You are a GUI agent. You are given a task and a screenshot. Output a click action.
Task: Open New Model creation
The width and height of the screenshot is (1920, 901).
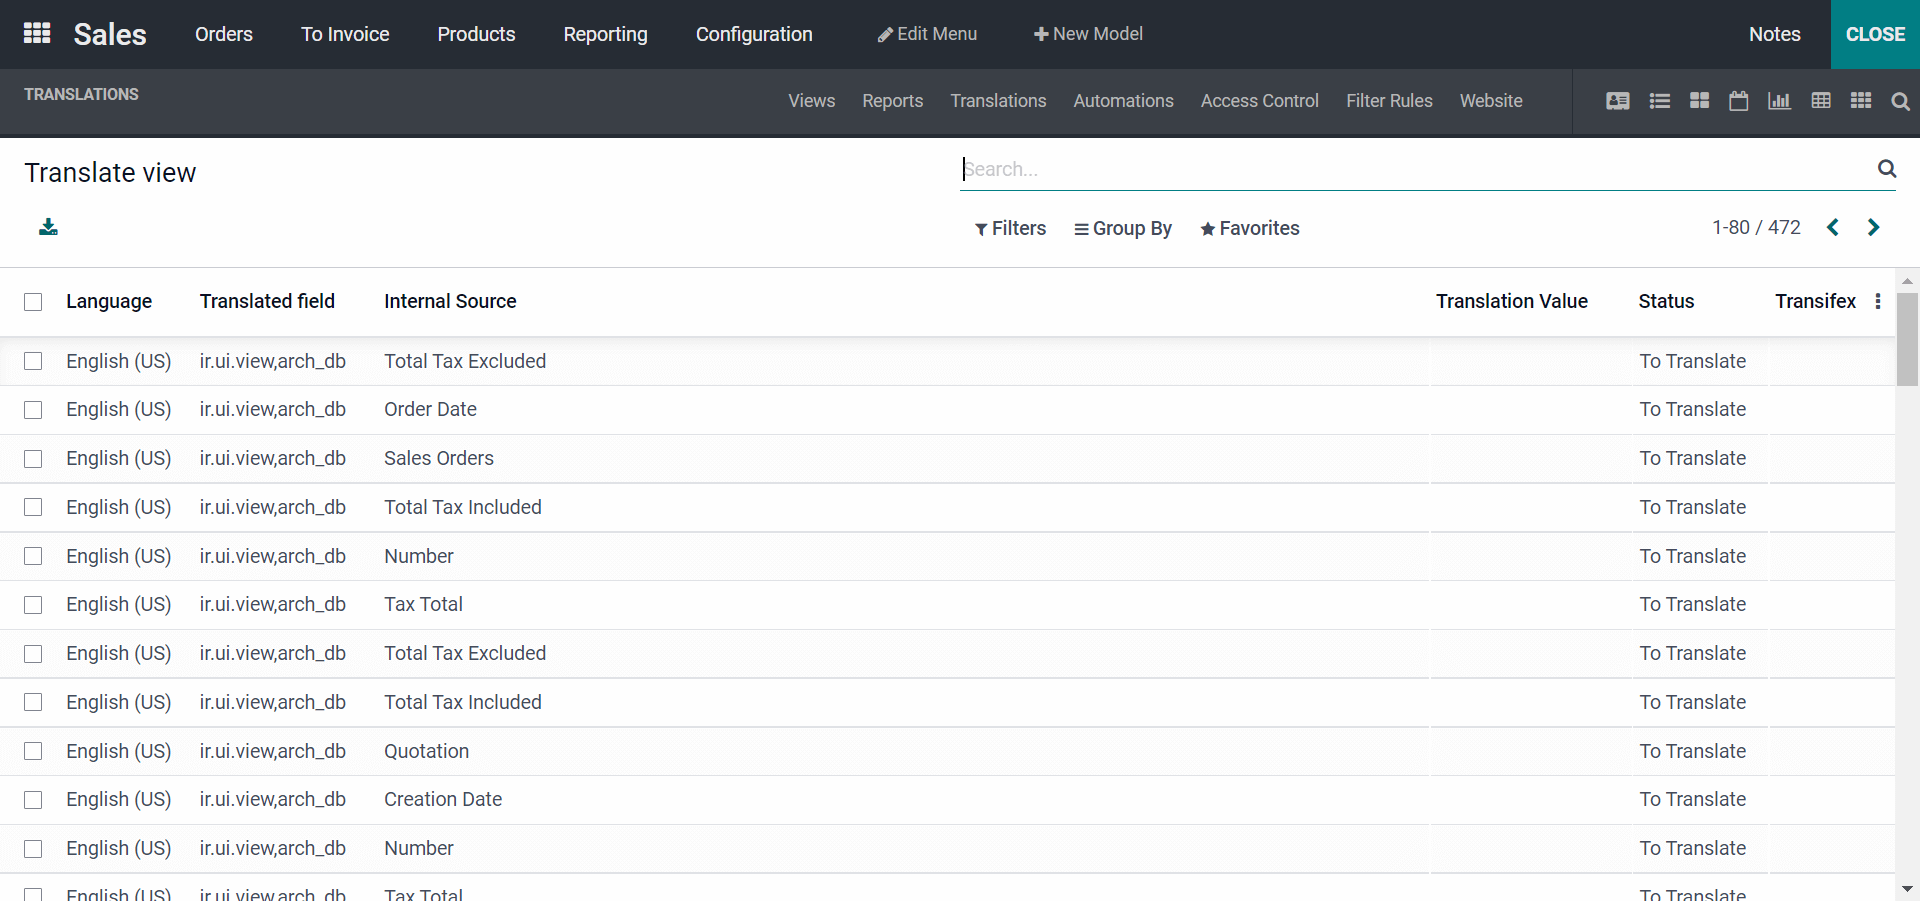pos(1088,33)
